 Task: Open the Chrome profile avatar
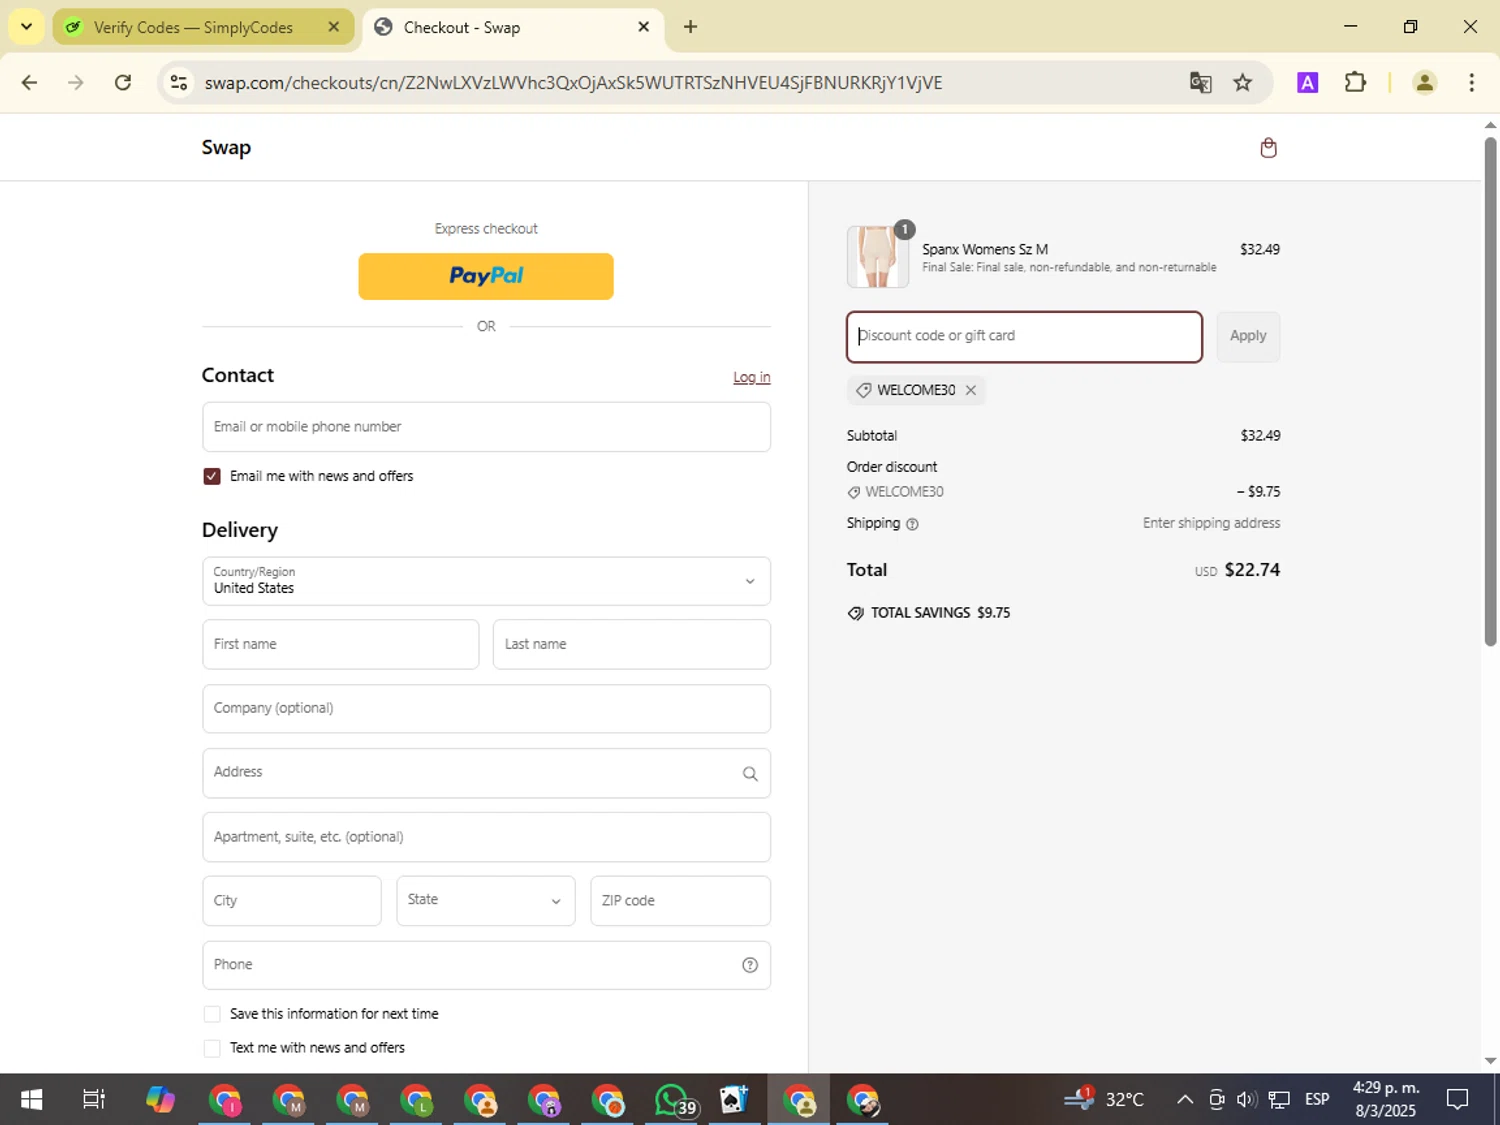[x=1425, y=83]
